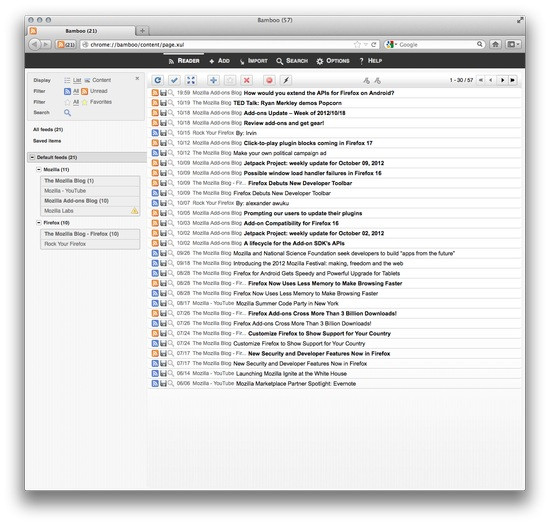Click the red X delete toolbar icon
This screenshot has height=525, width=550.
click(x=247, y=80)
